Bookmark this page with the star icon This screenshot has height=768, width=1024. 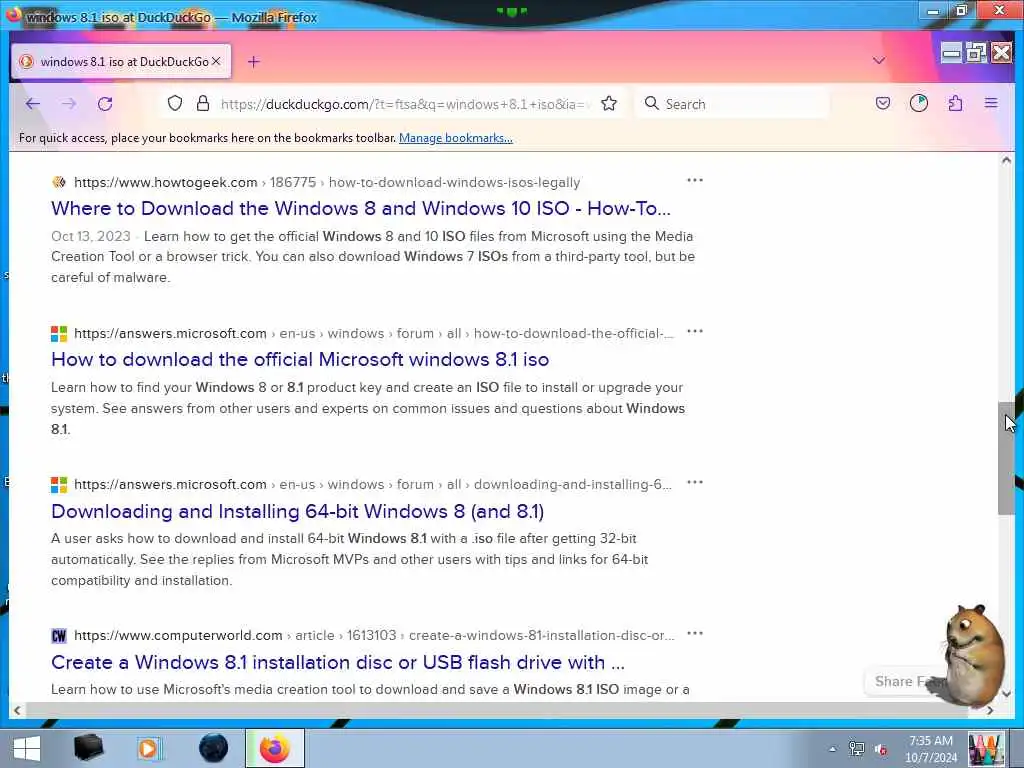609,104
